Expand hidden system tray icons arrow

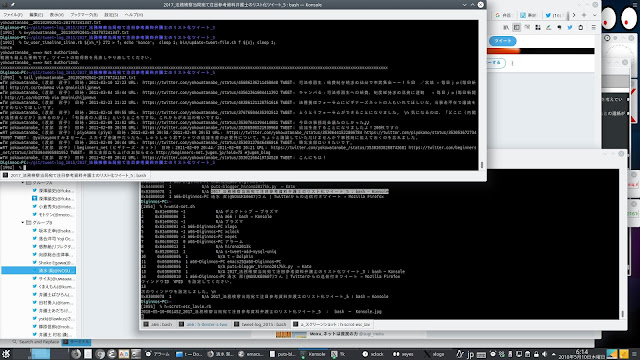pos(553,354)
